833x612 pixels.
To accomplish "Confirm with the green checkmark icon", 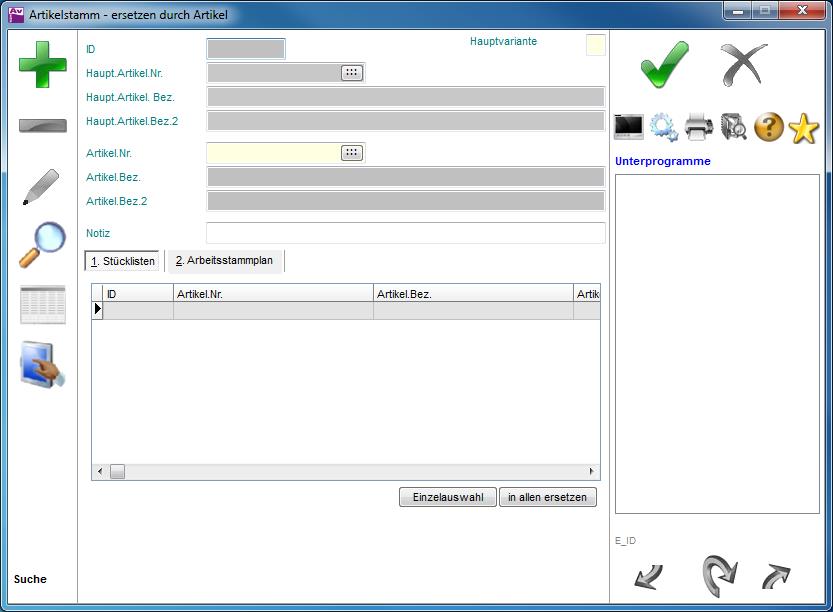I will 664,65.
